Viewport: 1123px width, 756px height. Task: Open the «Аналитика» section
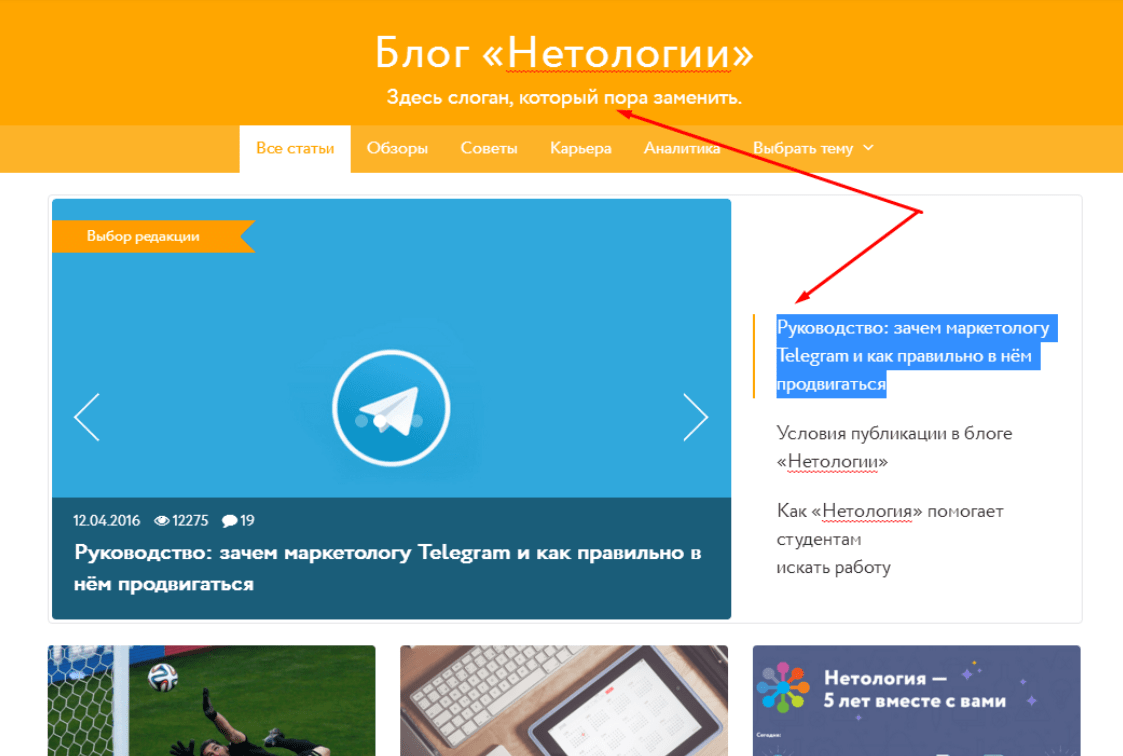pyautogui.click(x=682, y=147)
